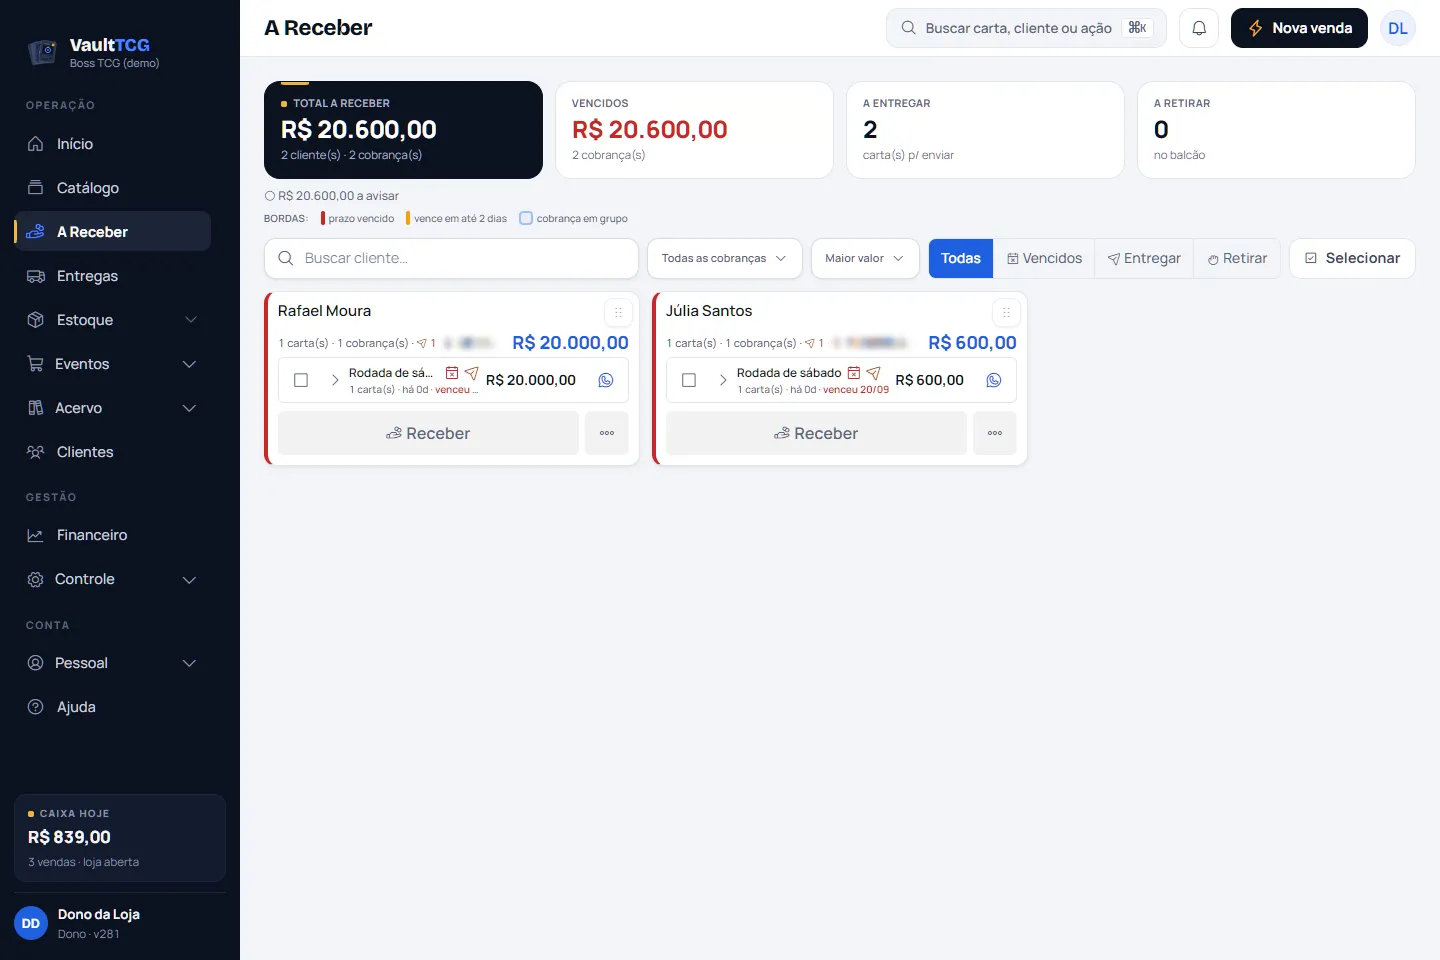Toggle the R$ 20.600,00 a avisar option
This screenshot has height=960, width=1440.
tap(331, 196)
